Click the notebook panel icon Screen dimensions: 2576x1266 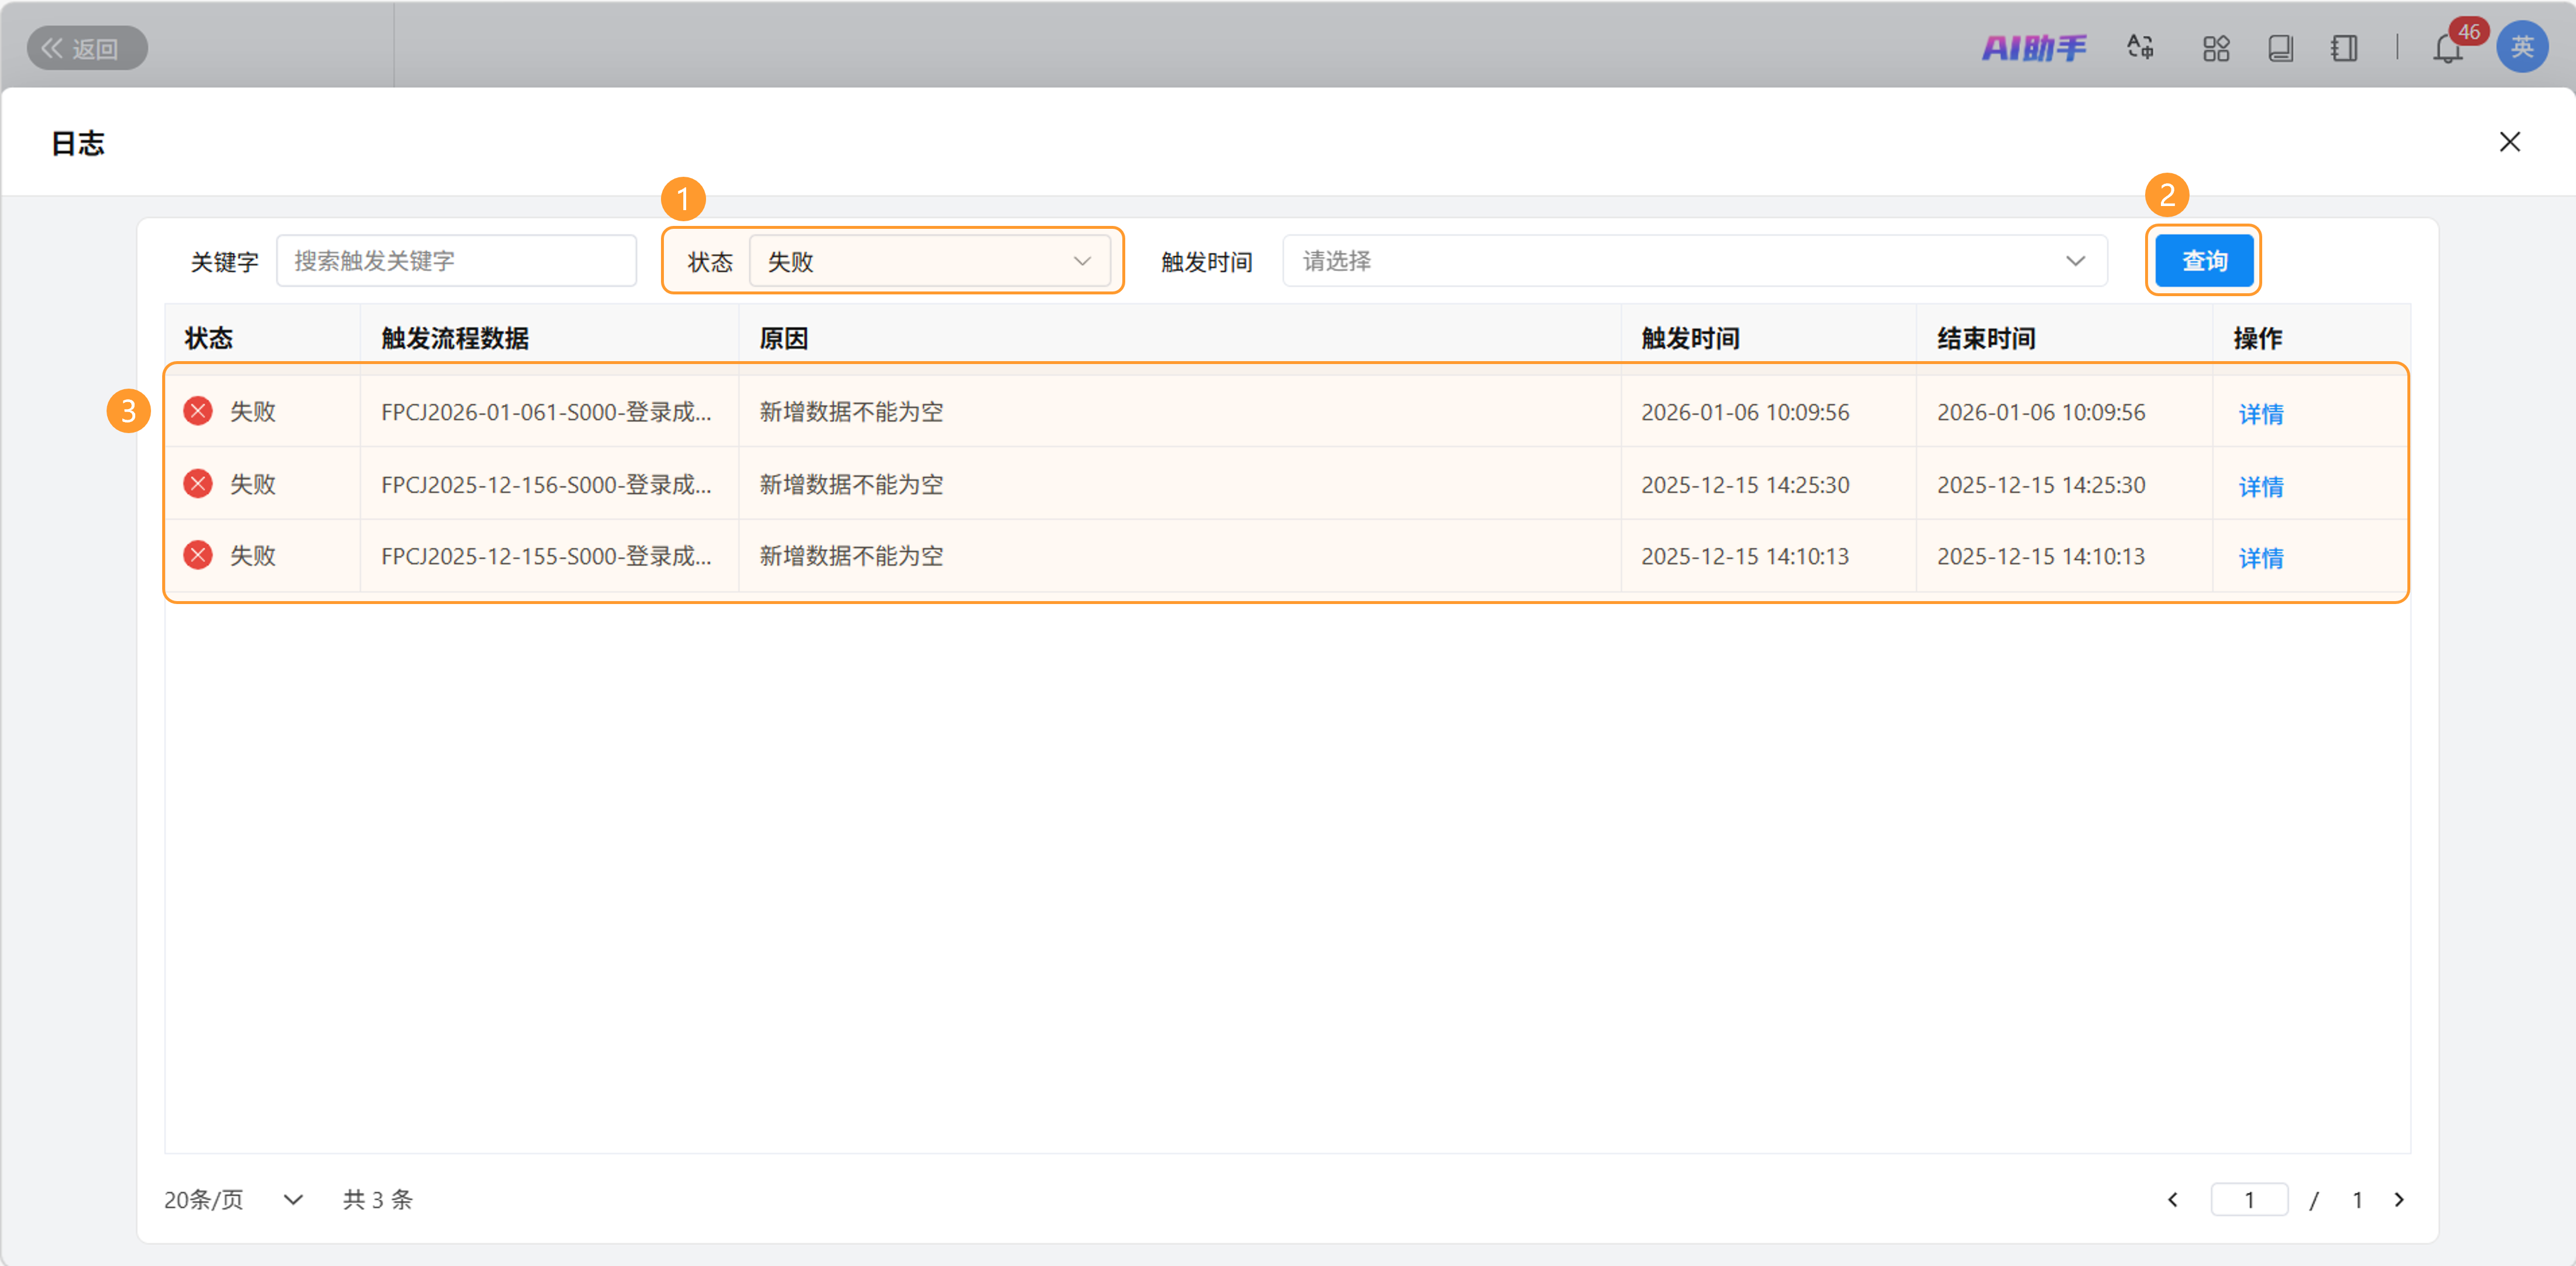tap(2344, 48)
